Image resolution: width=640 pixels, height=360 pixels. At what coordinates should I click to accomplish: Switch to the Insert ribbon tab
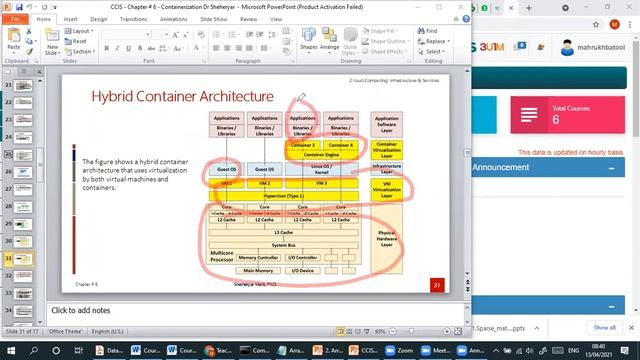tap(70, 19)
